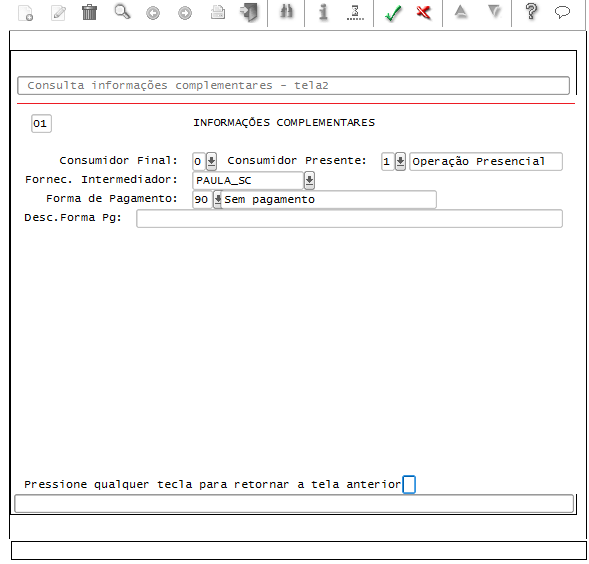Click the edit pencil icon
This screenshot has width=589, height=564.
coord(58,13)
